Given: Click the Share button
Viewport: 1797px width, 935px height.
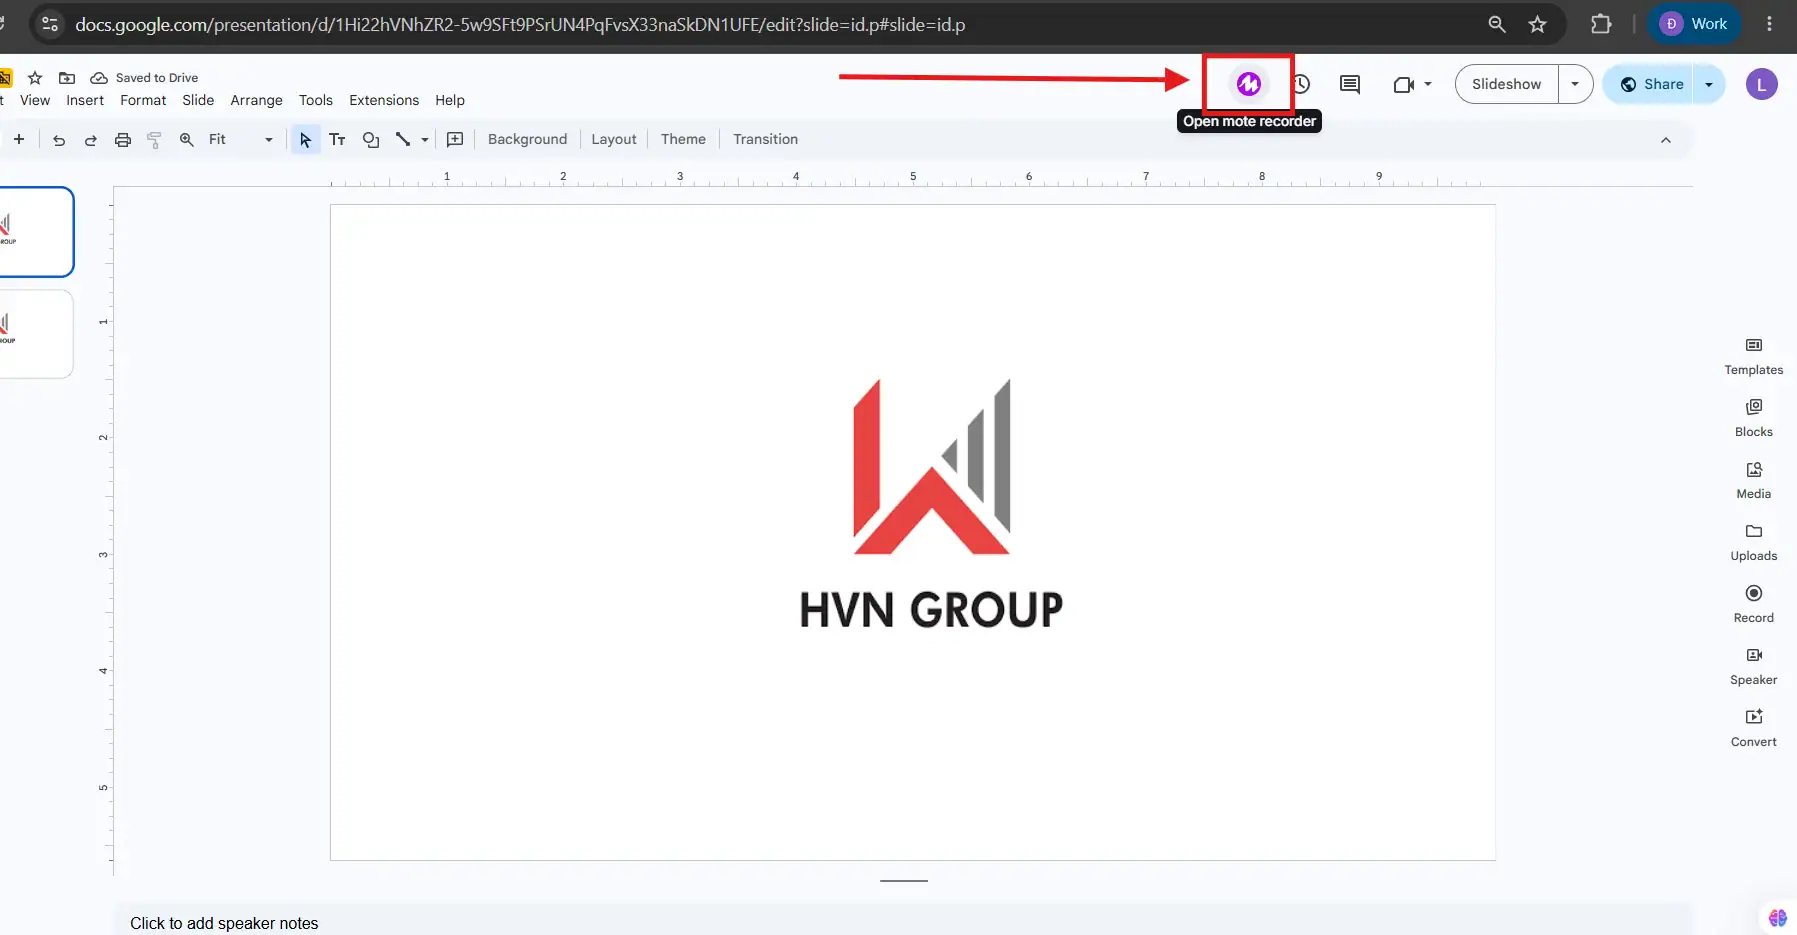Looking at the screenshot, I should click(x=1650, y=84).
